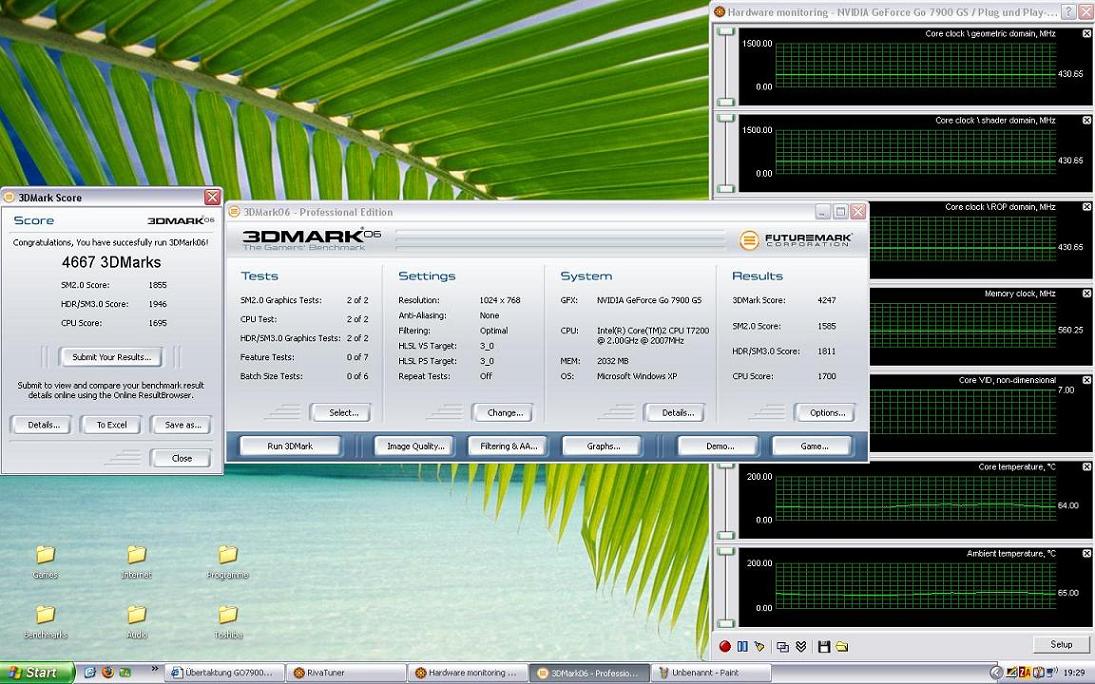The image size is (1095, 684).
Task: Close the Core VID graph
Action: (x=1087, y=380)
